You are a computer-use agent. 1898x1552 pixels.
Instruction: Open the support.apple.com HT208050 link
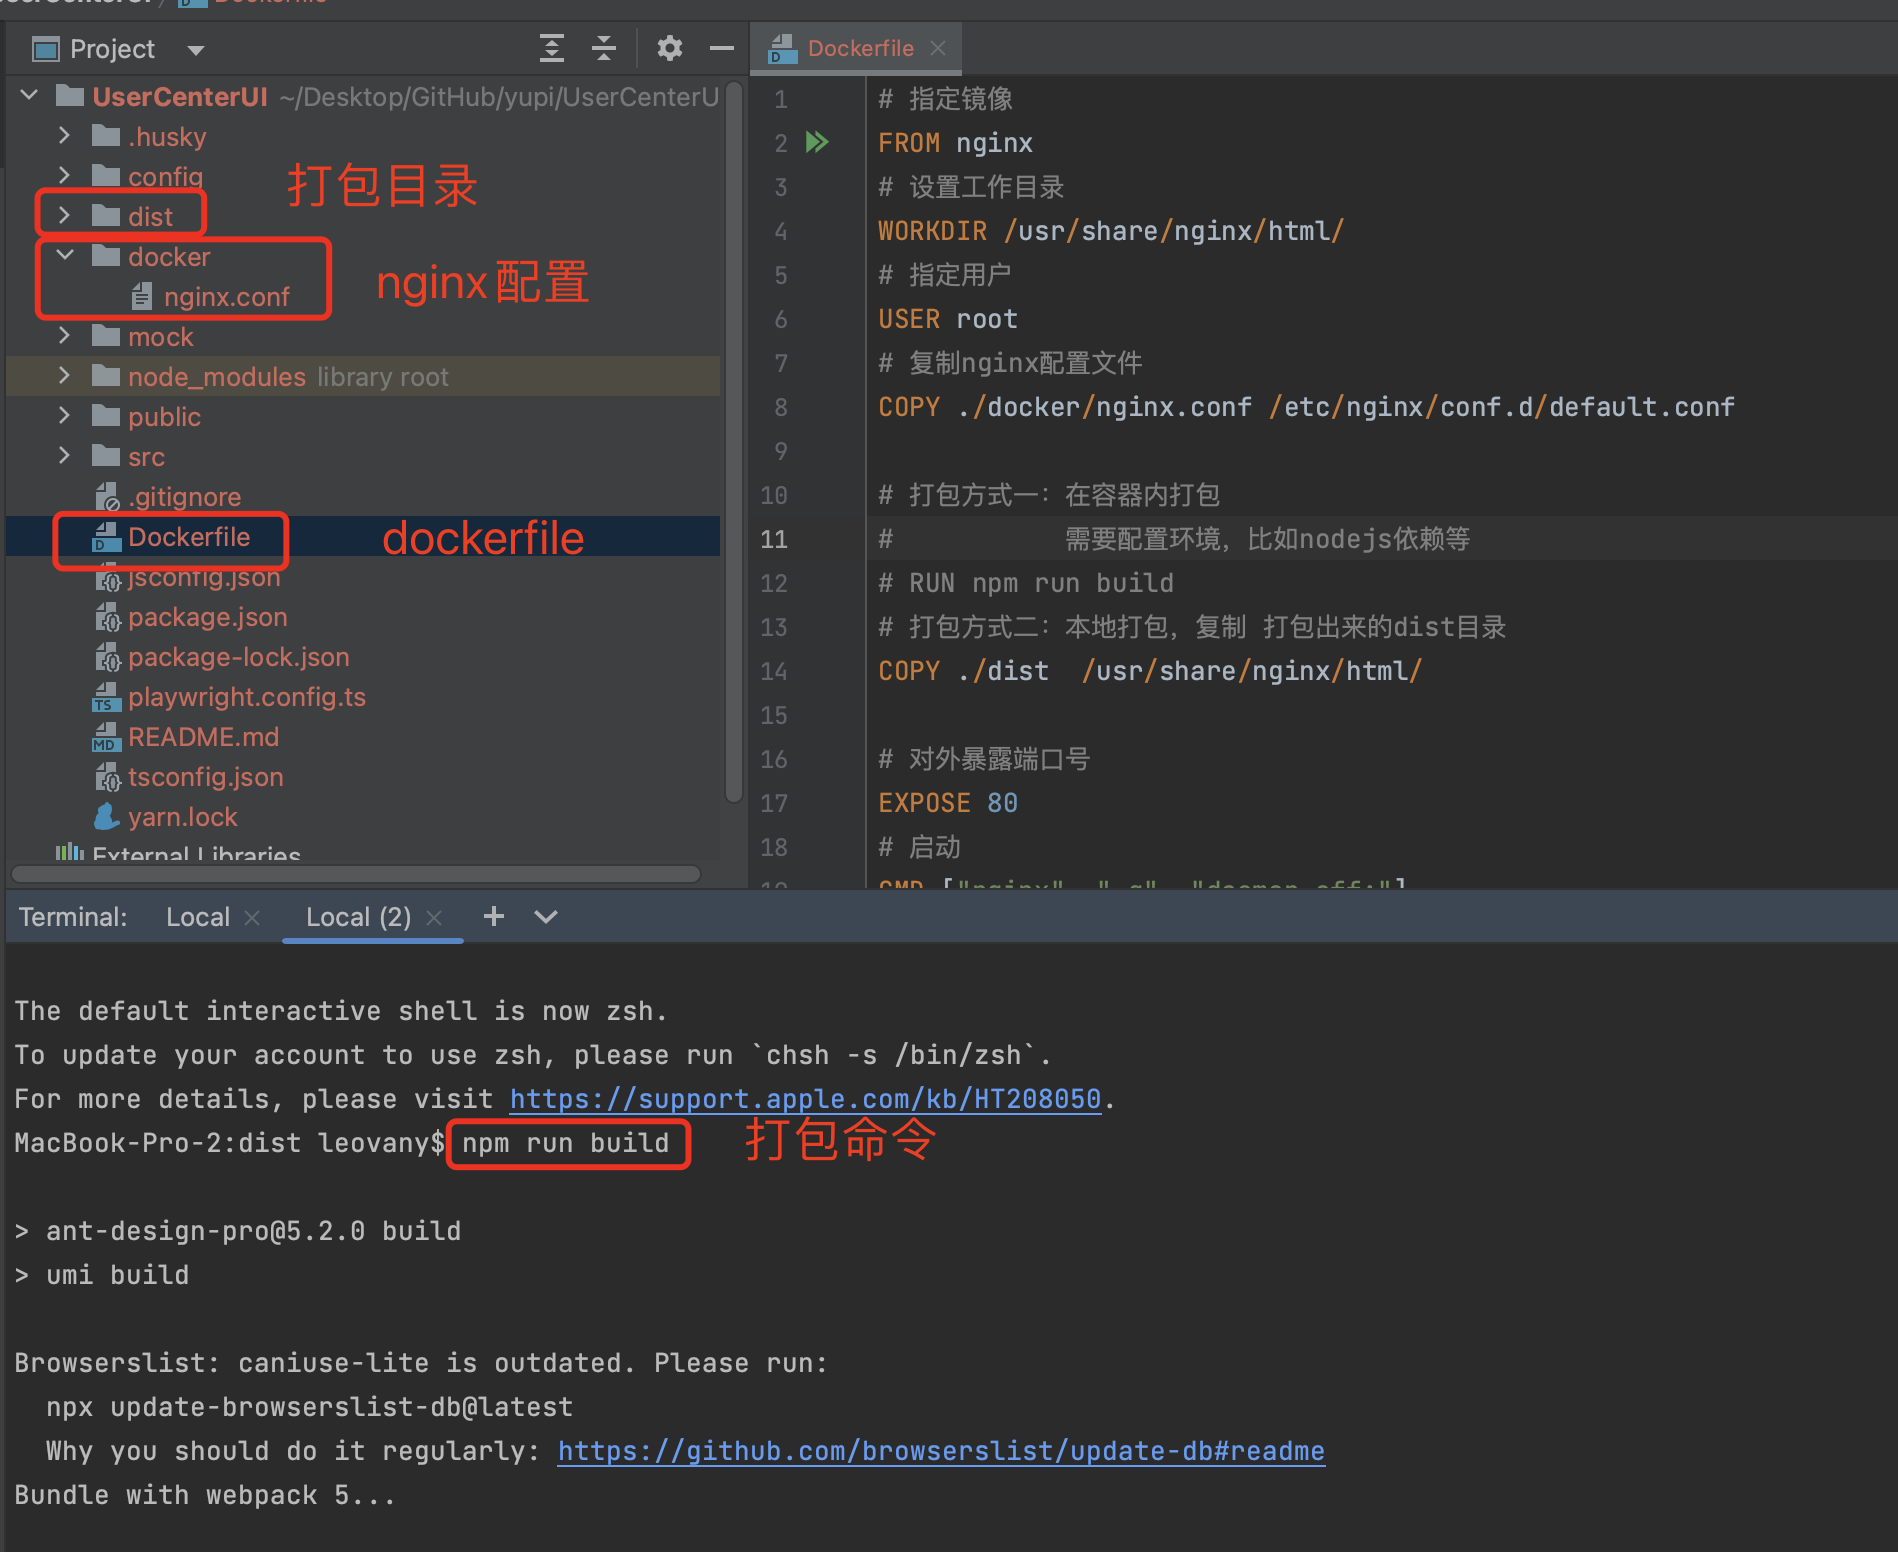[x=805, y=1099]
